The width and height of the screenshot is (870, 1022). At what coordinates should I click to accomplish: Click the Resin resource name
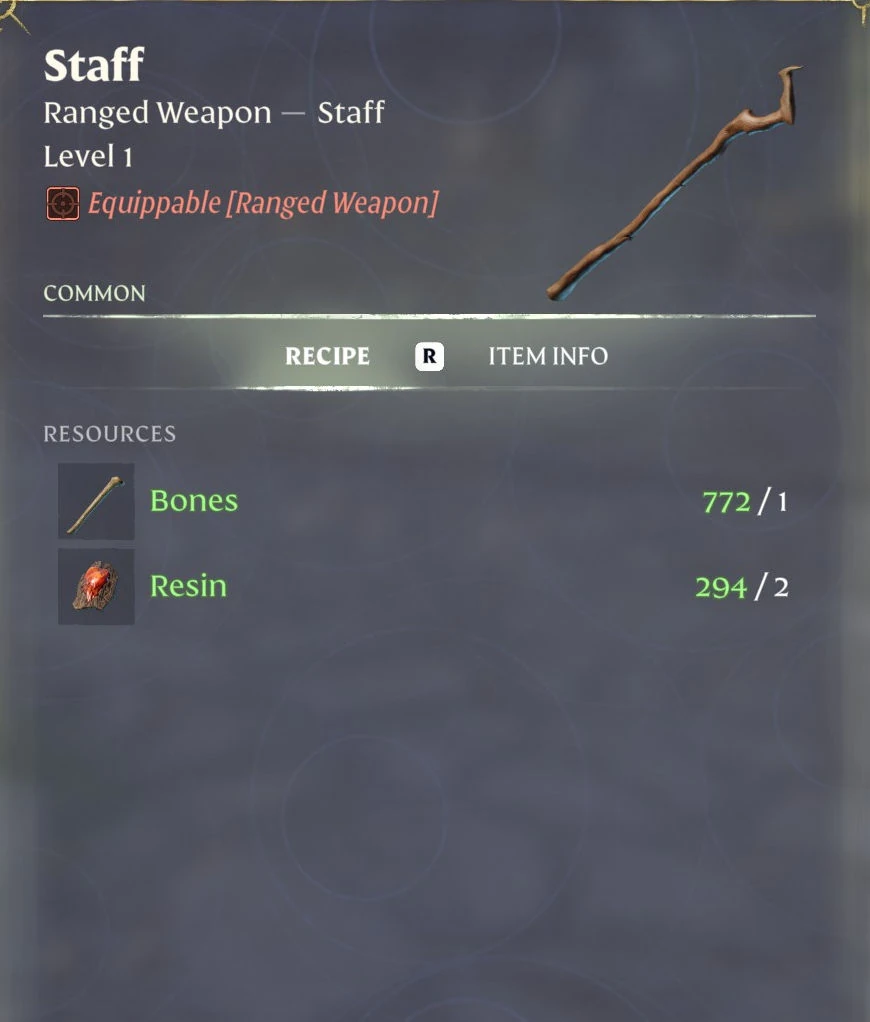pos(188,586)
